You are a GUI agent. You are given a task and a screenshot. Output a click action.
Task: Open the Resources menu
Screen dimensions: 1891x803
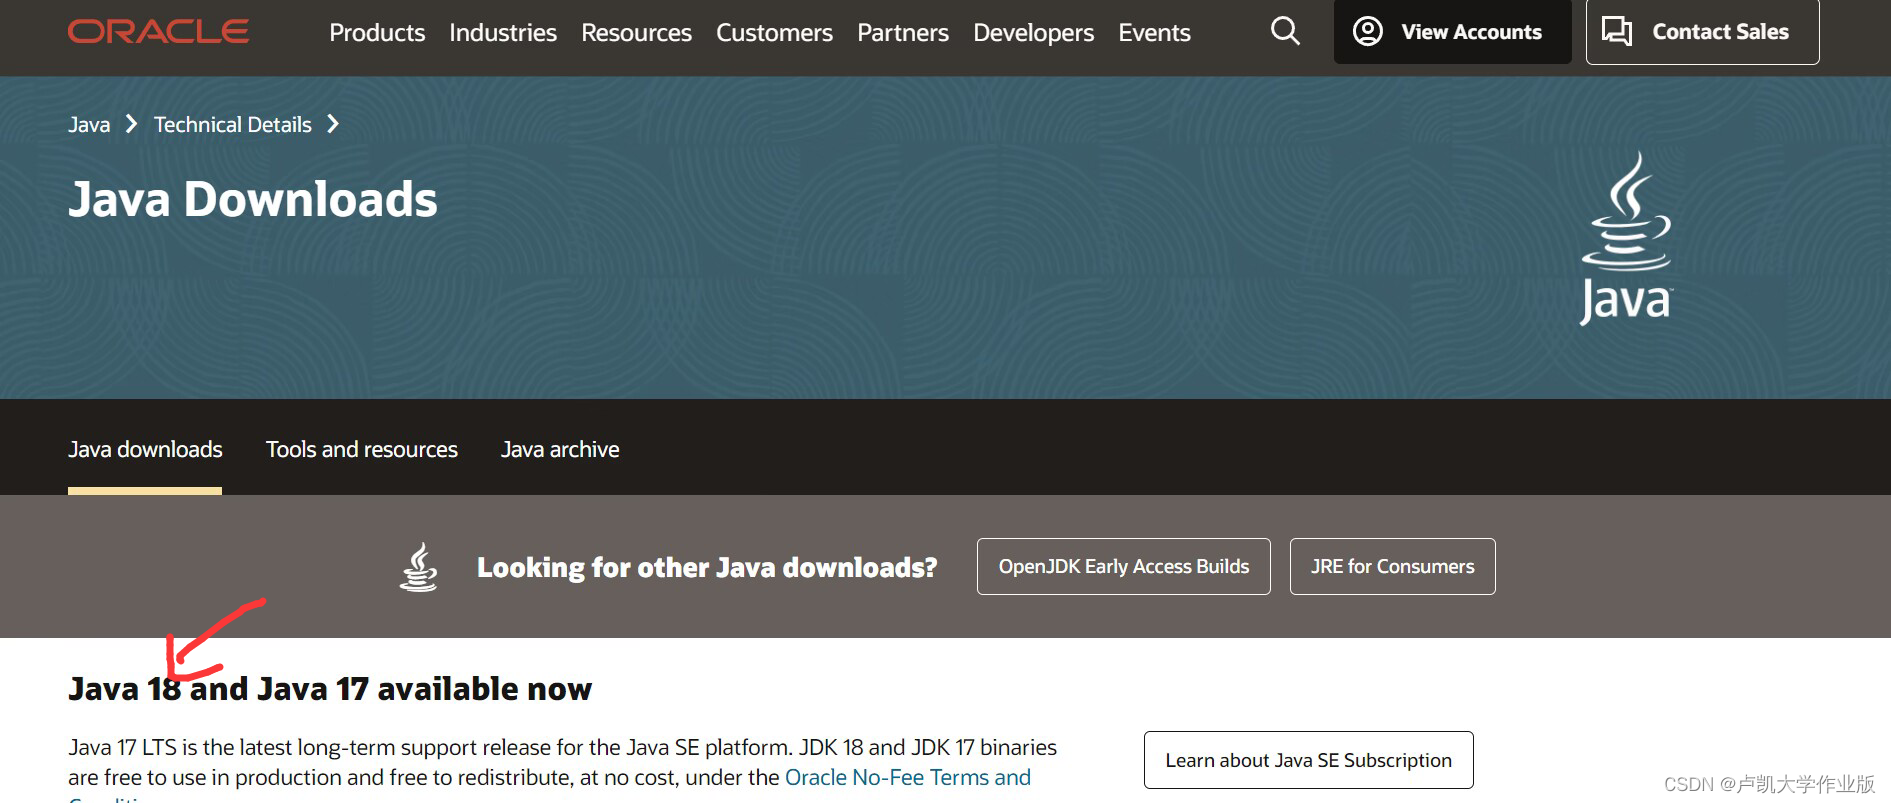click(x=636, y=33)
